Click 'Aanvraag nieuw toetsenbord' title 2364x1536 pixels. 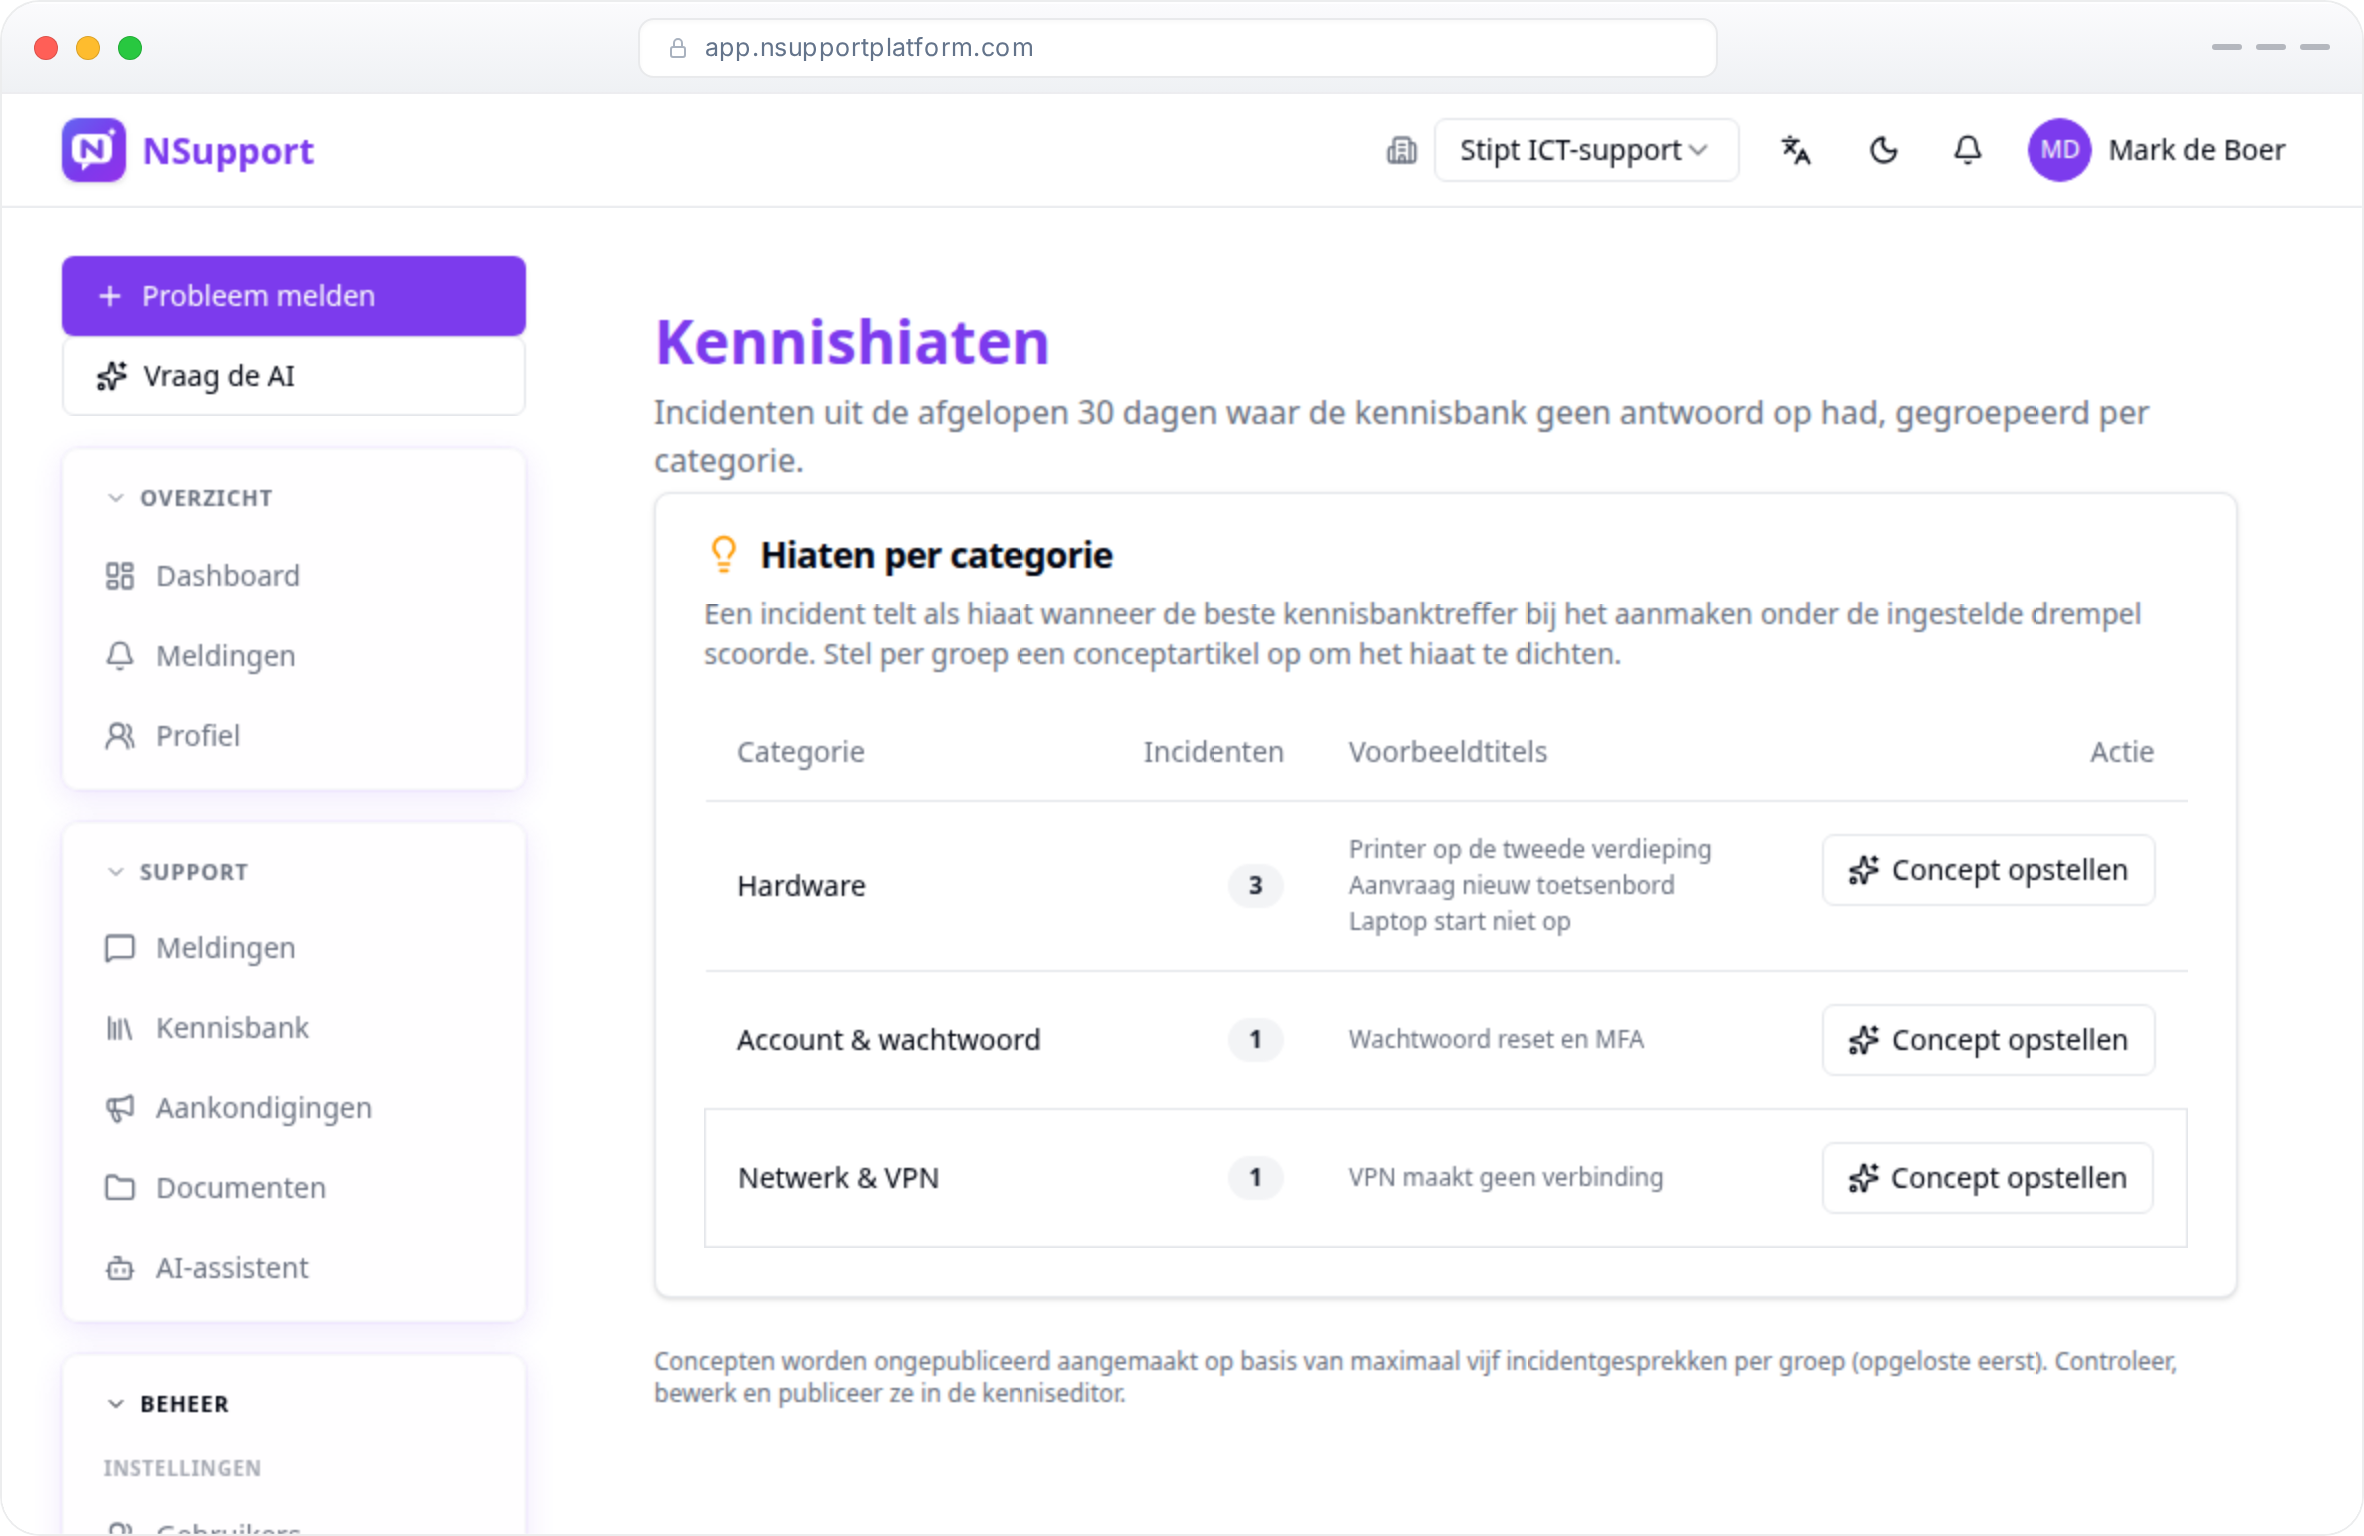pyautogui.click(x=1511, y=885)
